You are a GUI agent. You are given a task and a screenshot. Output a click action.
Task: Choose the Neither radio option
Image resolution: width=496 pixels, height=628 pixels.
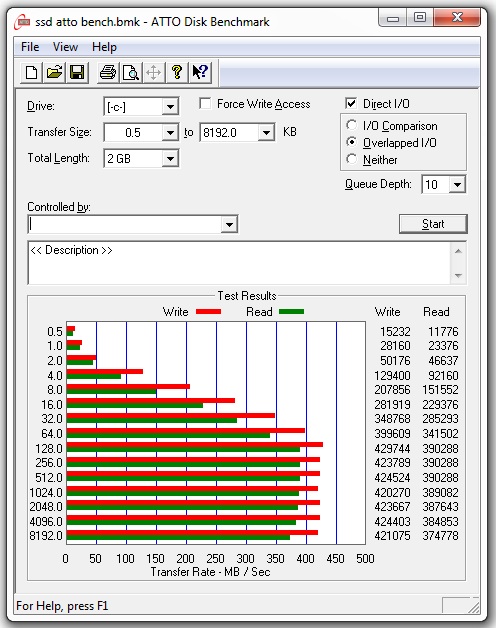pyautogui.click(x=351, y=159)
